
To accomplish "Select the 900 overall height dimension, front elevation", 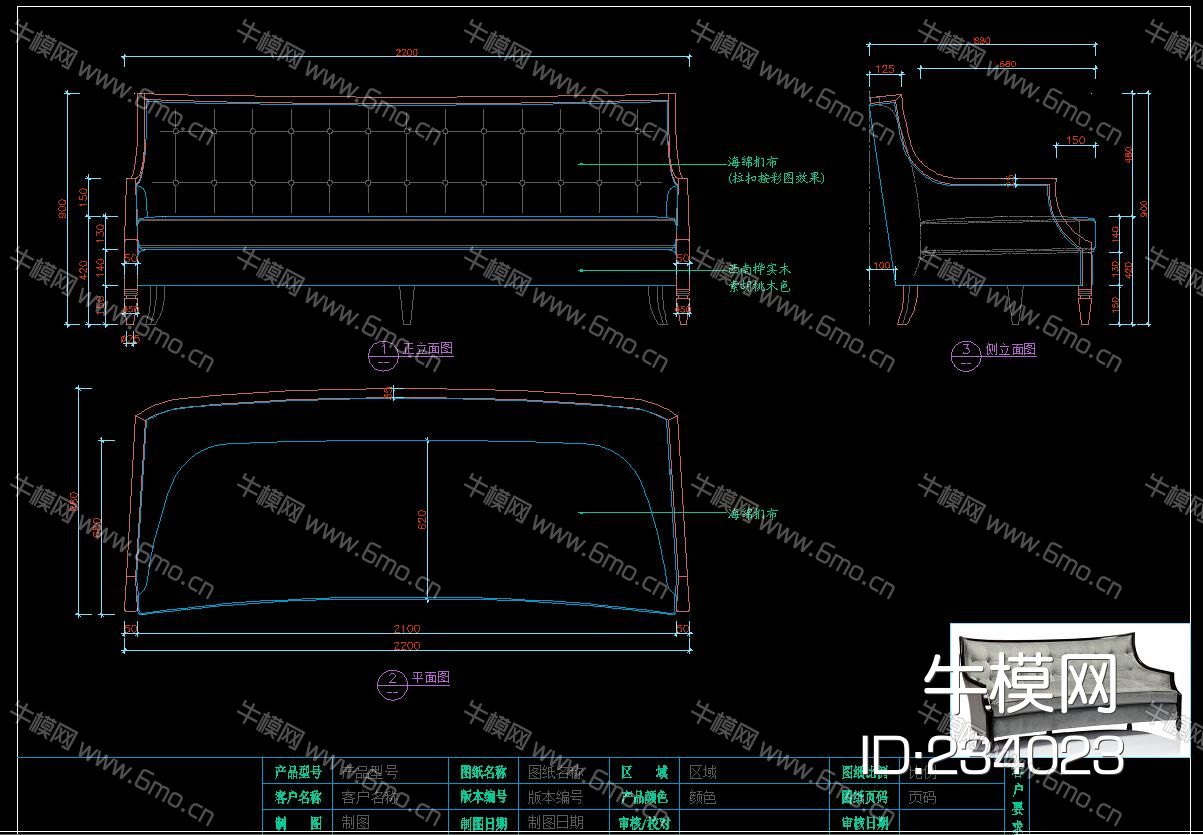I will coord(62,209).
